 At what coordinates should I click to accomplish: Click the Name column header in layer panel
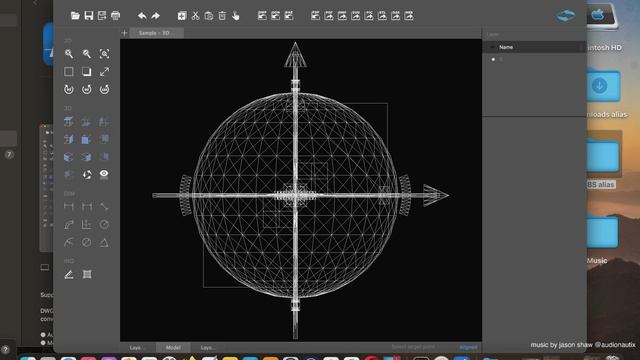tap(506, 47)
